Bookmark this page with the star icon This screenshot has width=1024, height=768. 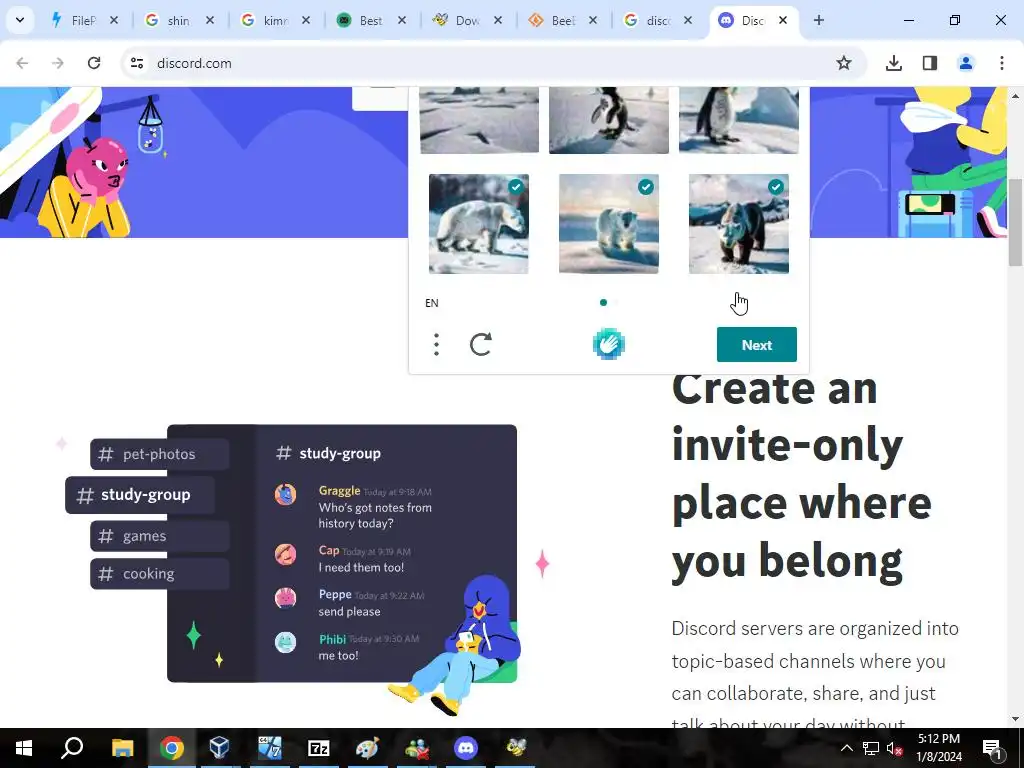[x=844, y=63]
